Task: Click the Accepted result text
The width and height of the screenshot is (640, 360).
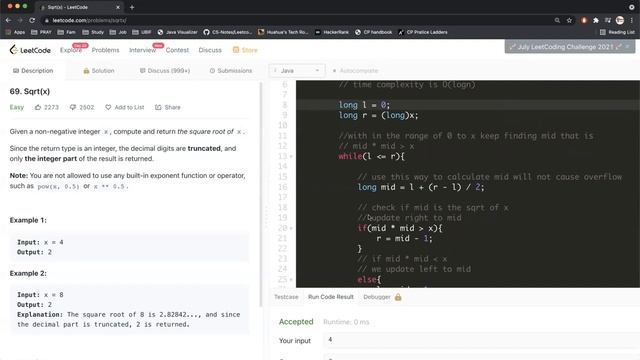Action: [296, 322]
